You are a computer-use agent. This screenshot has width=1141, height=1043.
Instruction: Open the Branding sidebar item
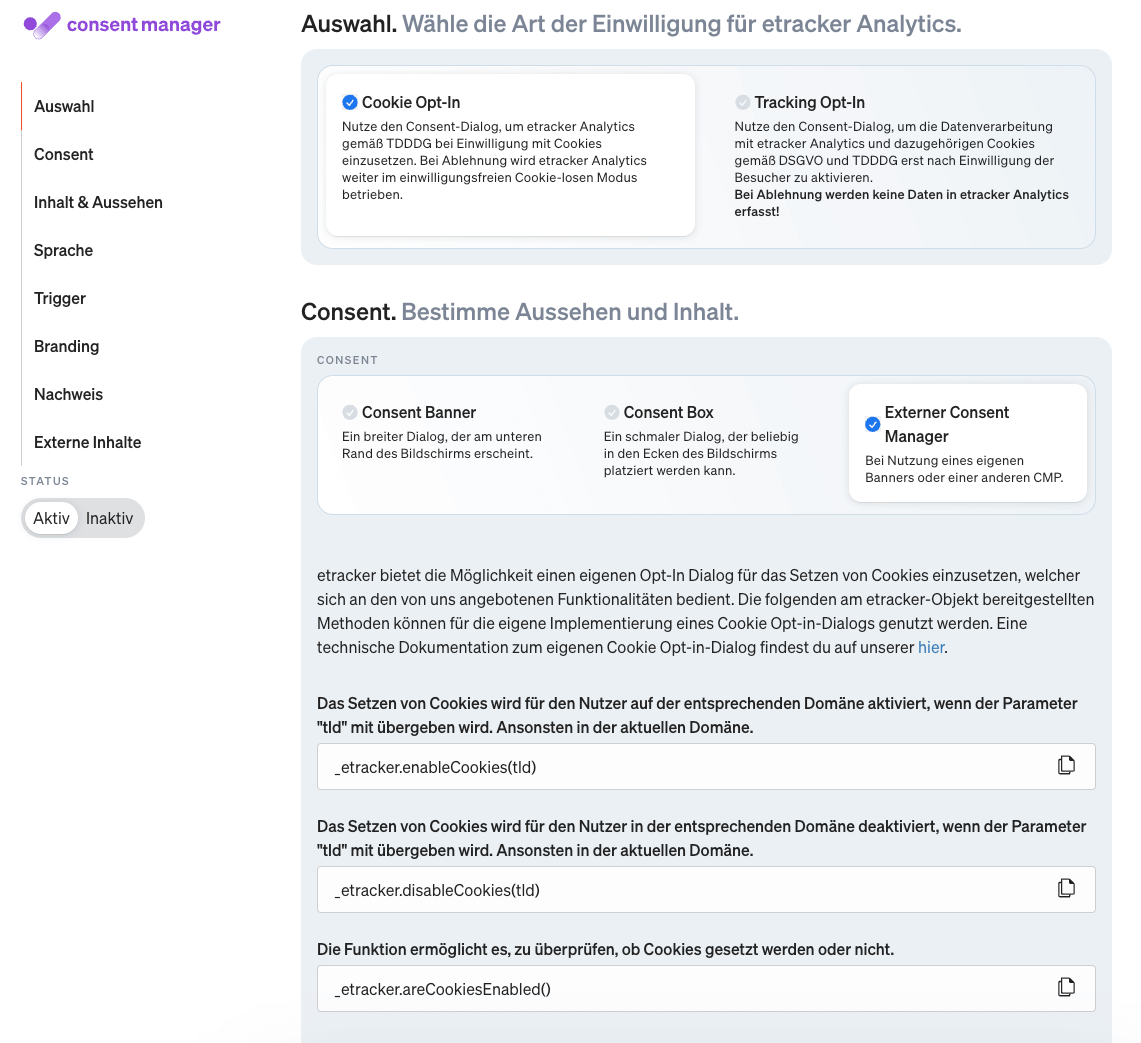point(66,347)
